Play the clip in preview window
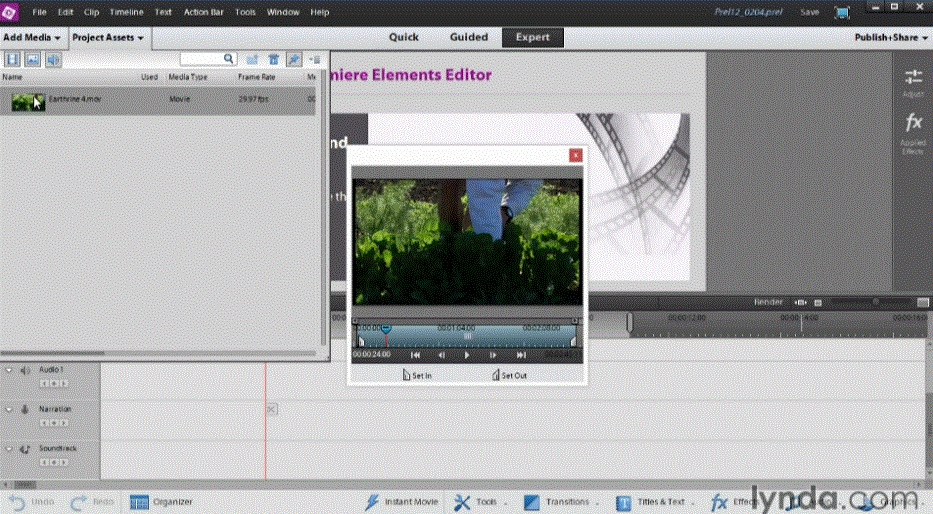Viewport: 933px width, 514px height. pyautogui.click(x=466, y=355)
